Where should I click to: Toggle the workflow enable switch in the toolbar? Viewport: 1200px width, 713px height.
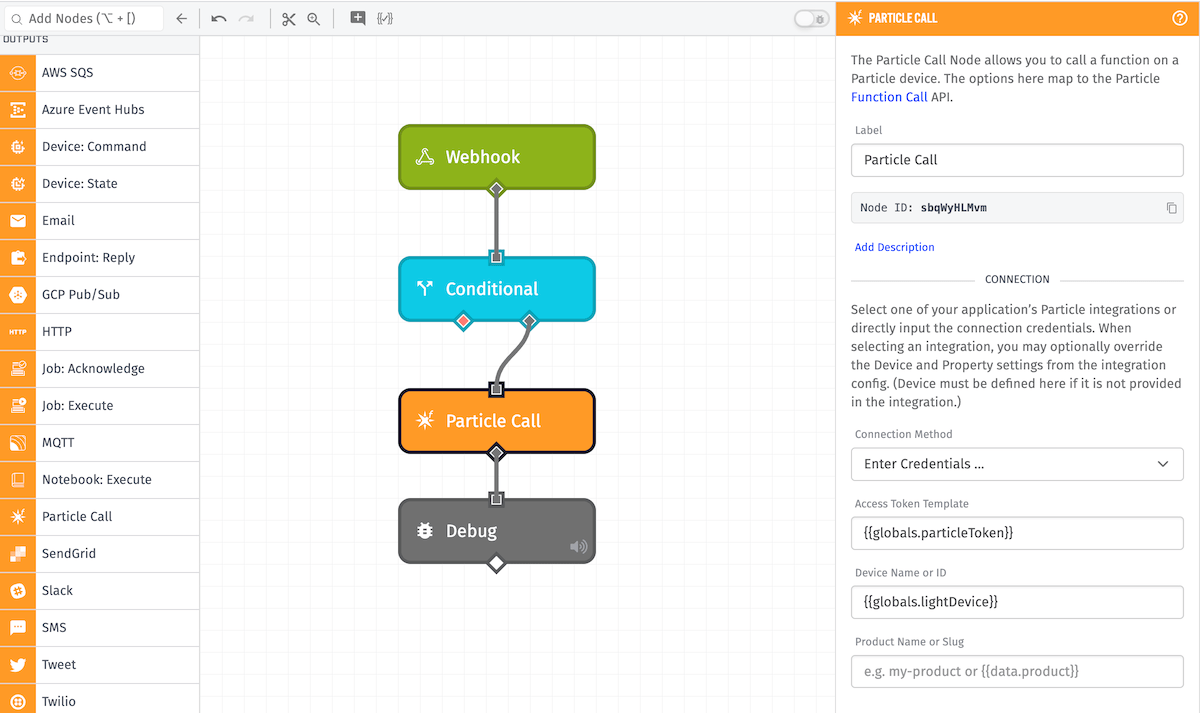pos(811,19)
